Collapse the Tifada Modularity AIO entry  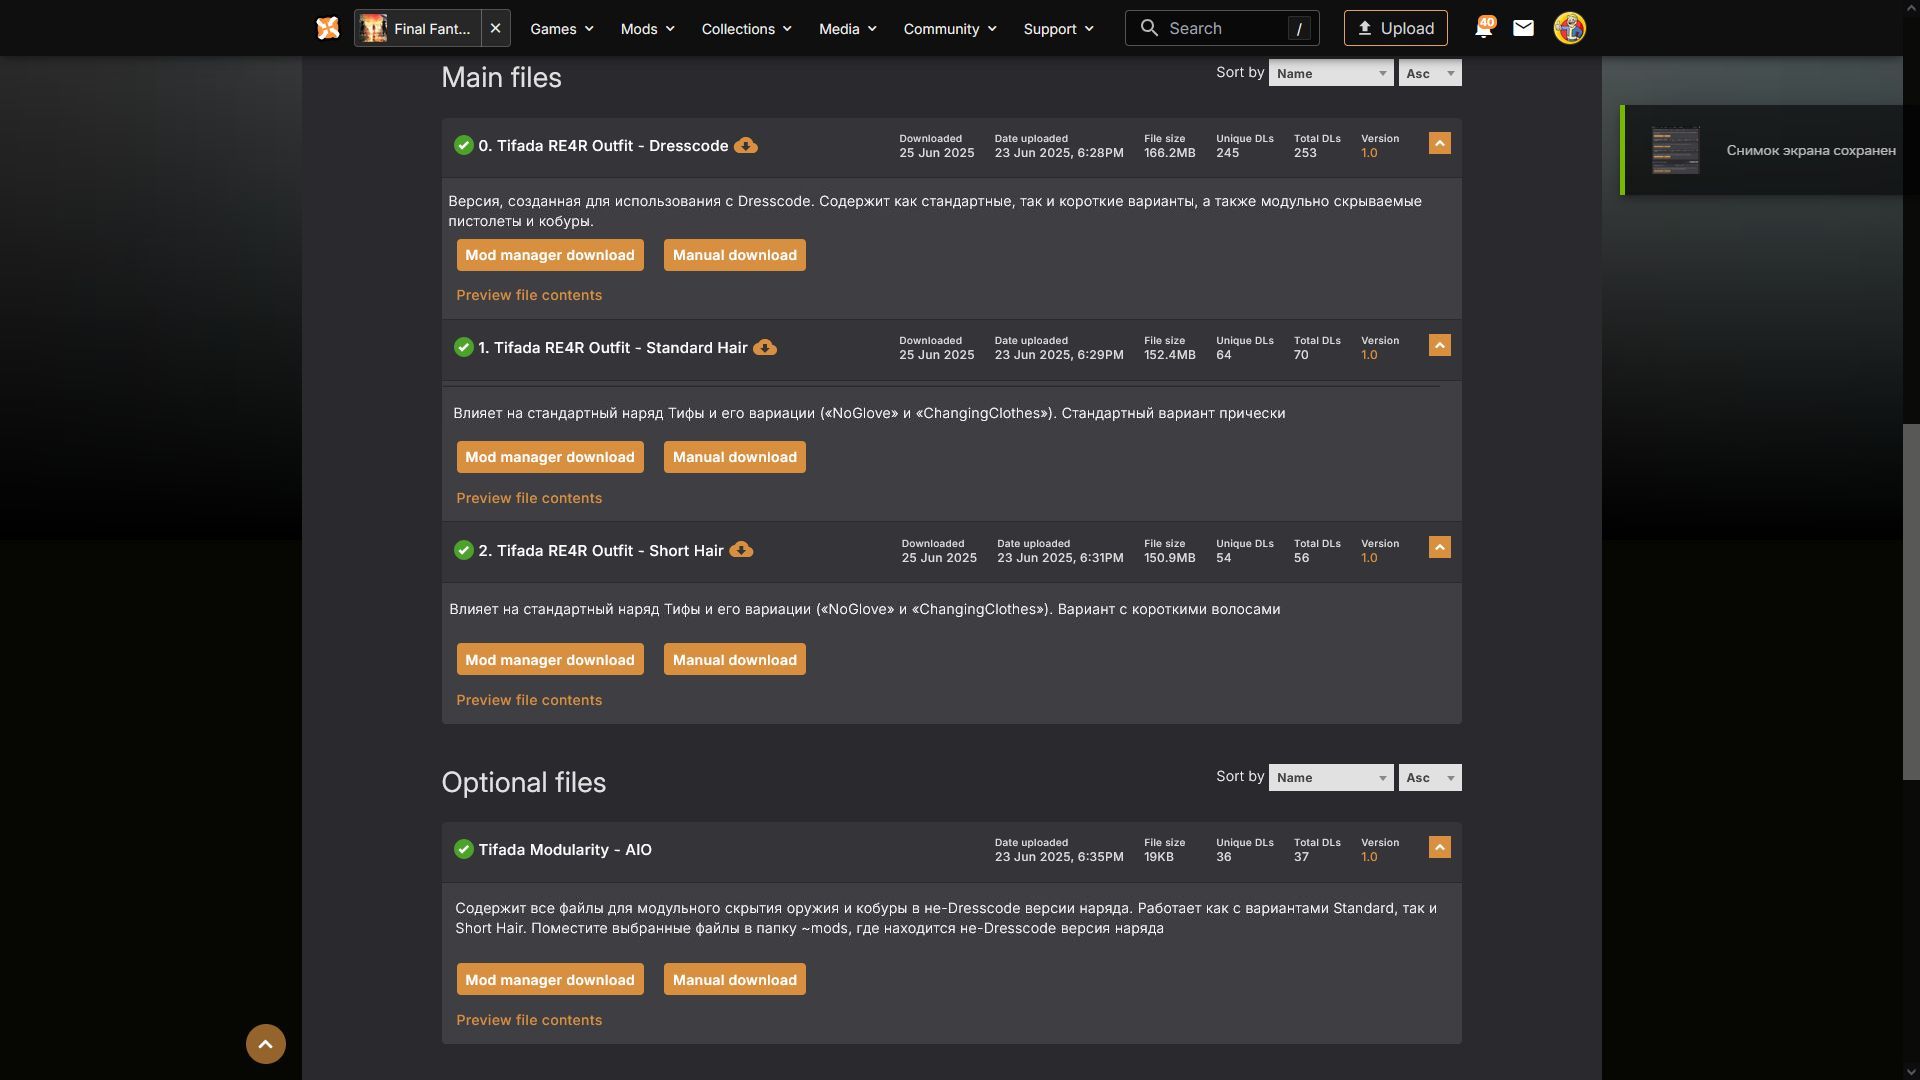tap(1439, 847)
